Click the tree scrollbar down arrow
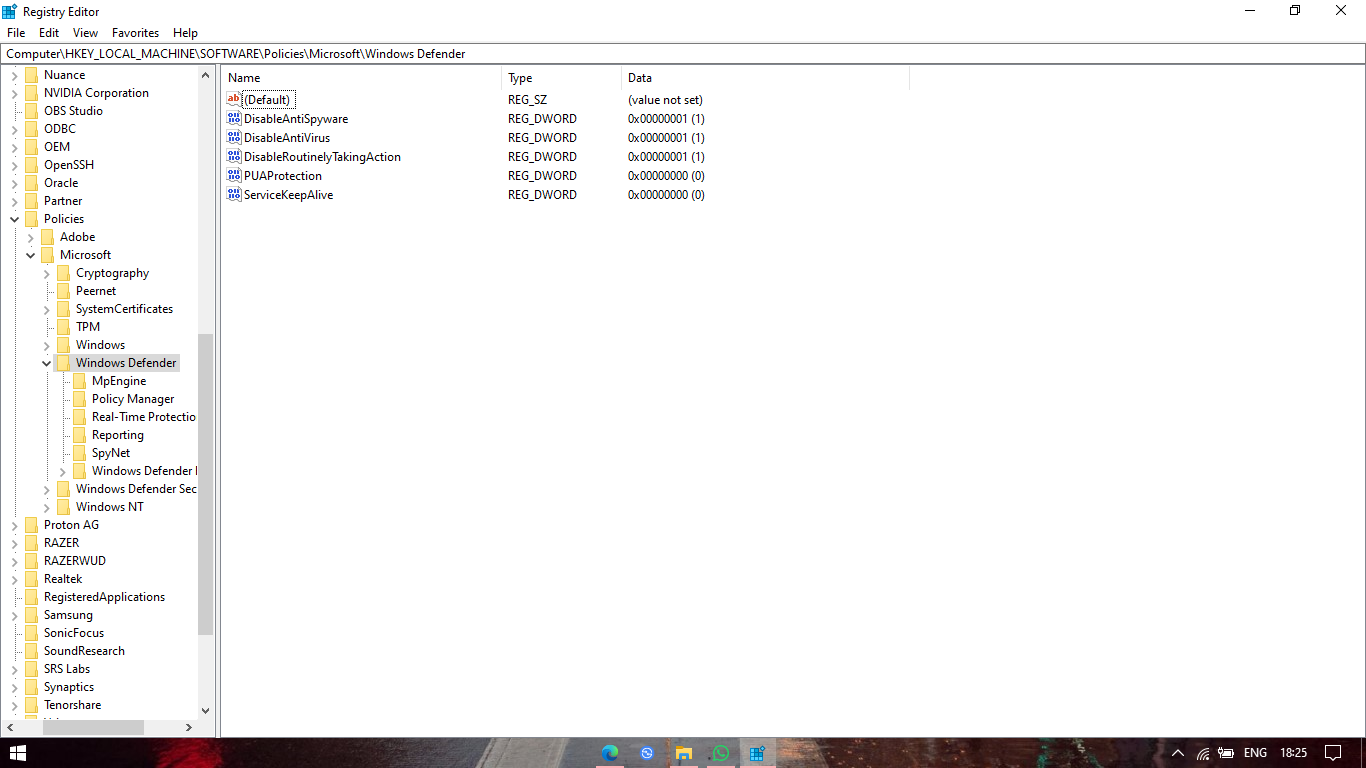 pos(206,710)
